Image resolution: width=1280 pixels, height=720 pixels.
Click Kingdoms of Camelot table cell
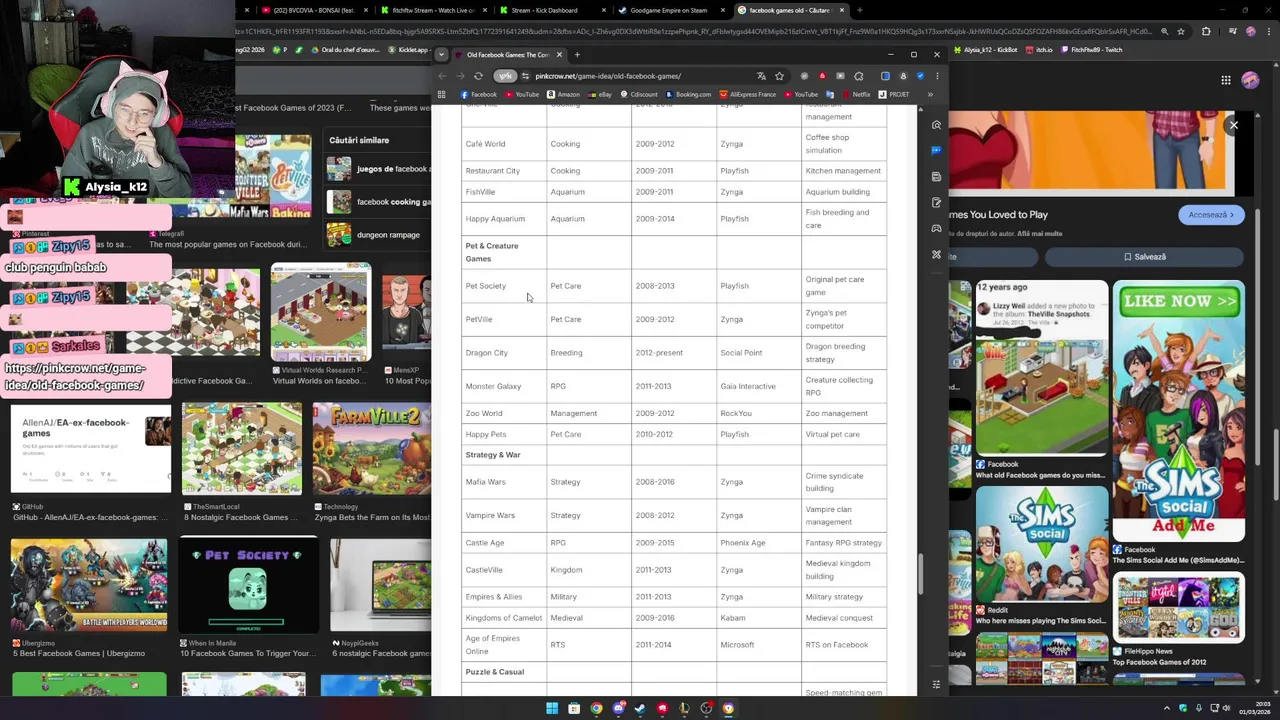click(x=503, y=618)
